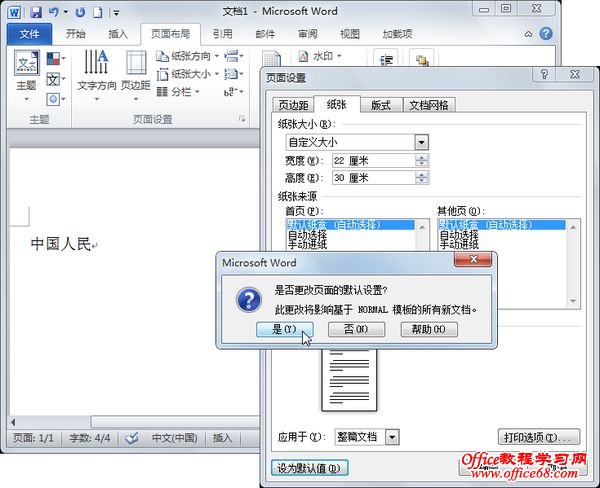Select the 纸张 tab in 页面设置
The height and width of the screenshot is (488, 600).
point(336,104)
